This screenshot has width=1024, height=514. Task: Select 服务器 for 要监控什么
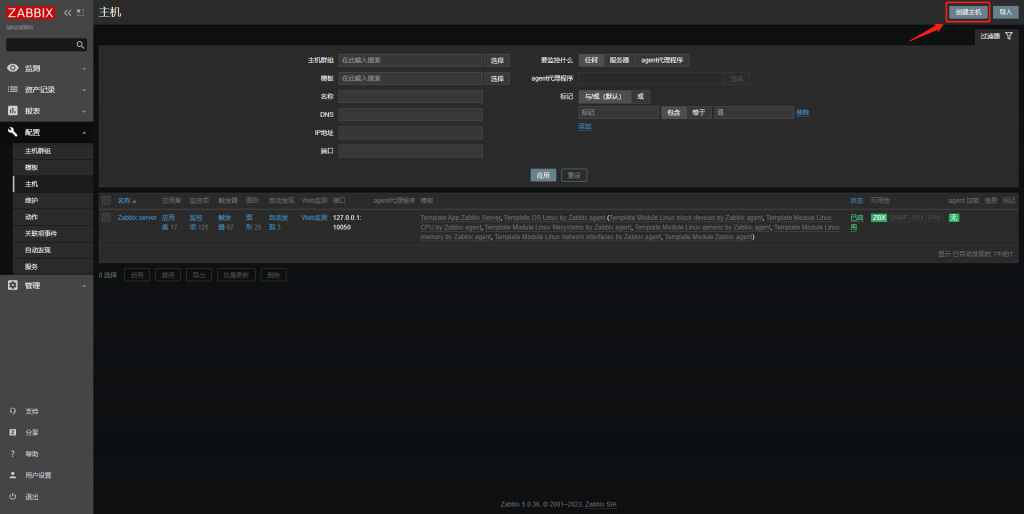pyautogui.click(x=619, y=60)
